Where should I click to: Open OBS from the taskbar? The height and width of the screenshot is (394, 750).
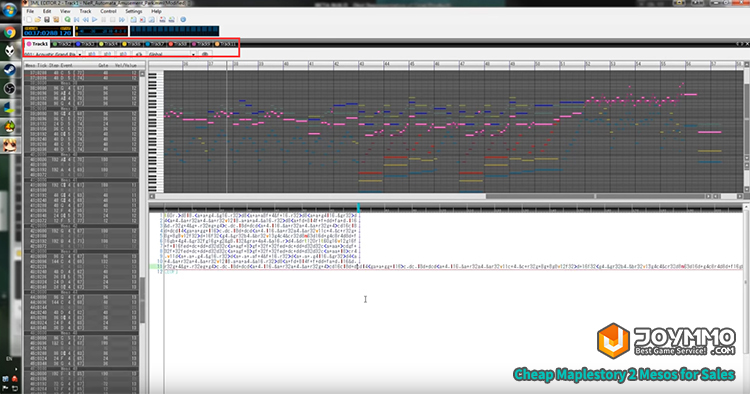(x=10, y=88)
